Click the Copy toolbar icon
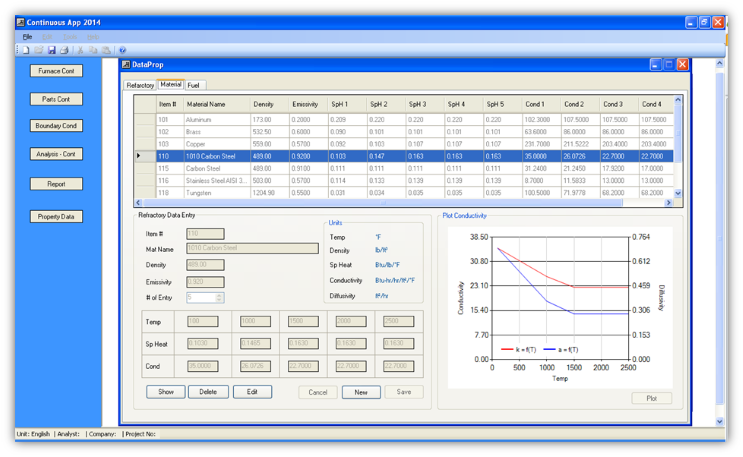Screen dimensions: 743x457 (93, 50)
